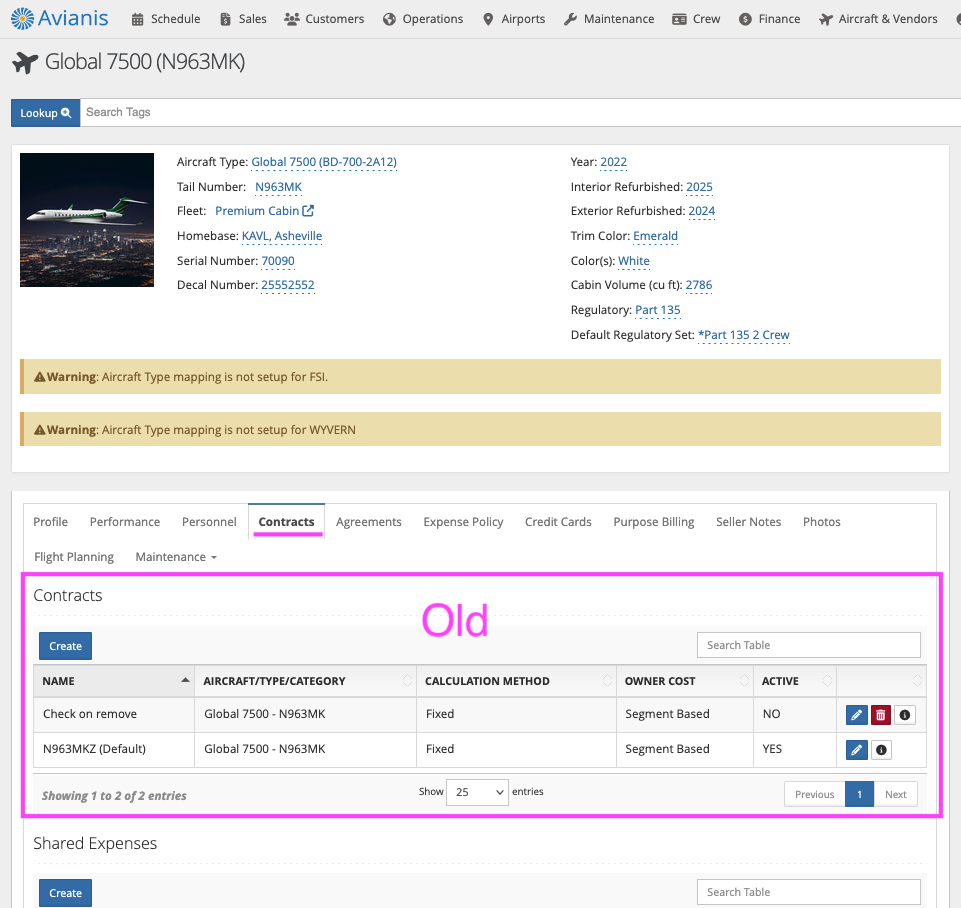
Task: Edit the N963MKZ (Default) contract pencil icon
Action: pyautogui.click(x=857, y=750)
